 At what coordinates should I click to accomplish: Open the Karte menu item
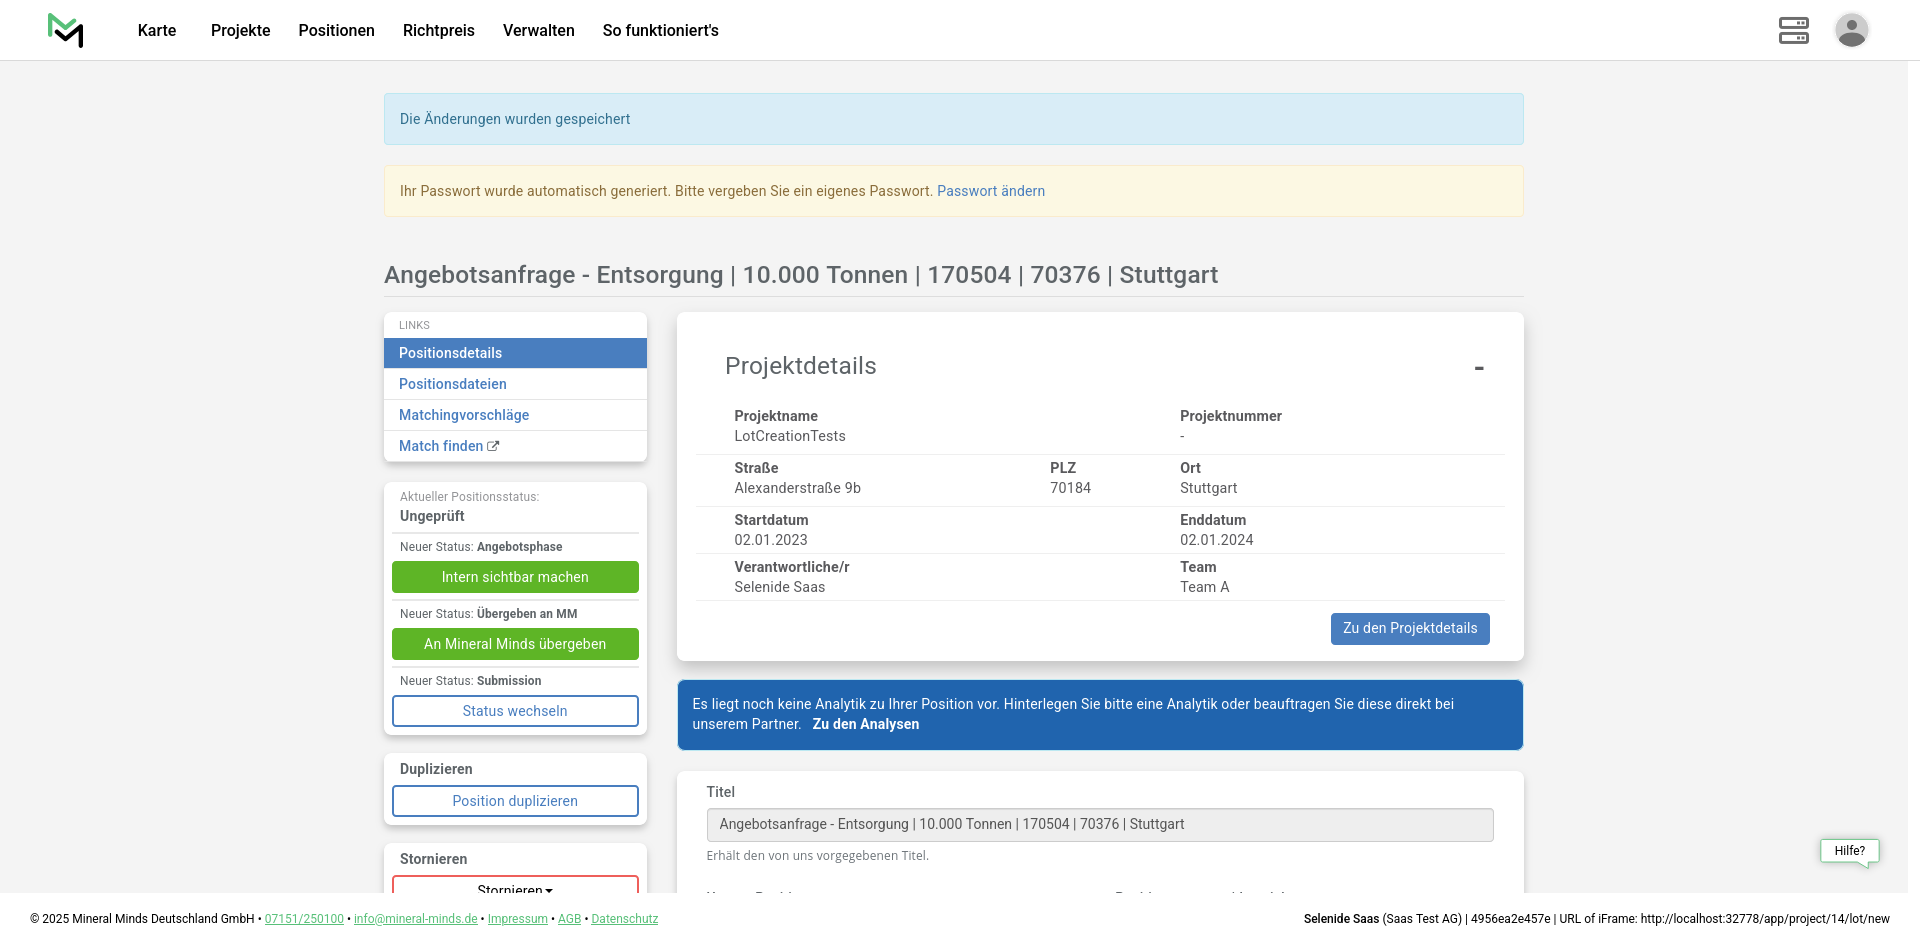coord(157,30)
